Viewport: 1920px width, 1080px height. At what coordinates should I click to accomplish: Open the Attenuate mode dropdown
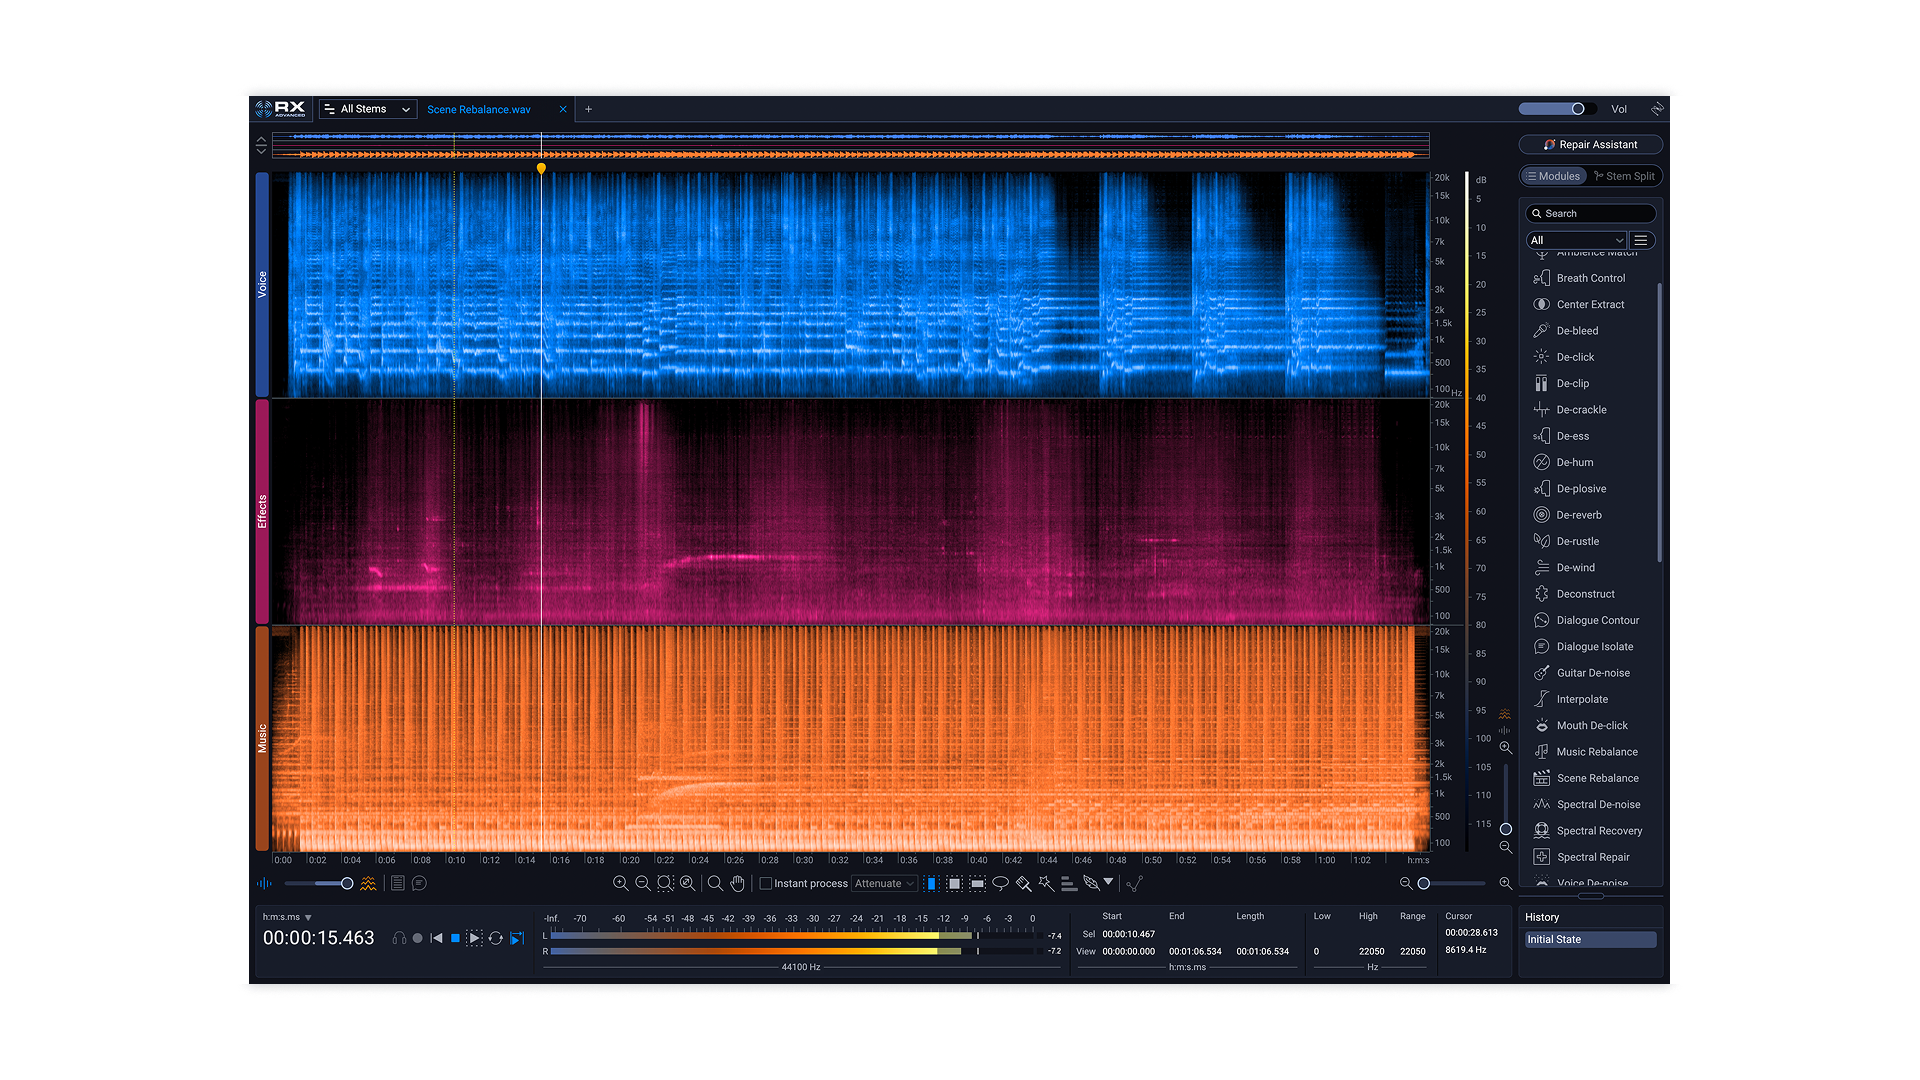[884, 884]
